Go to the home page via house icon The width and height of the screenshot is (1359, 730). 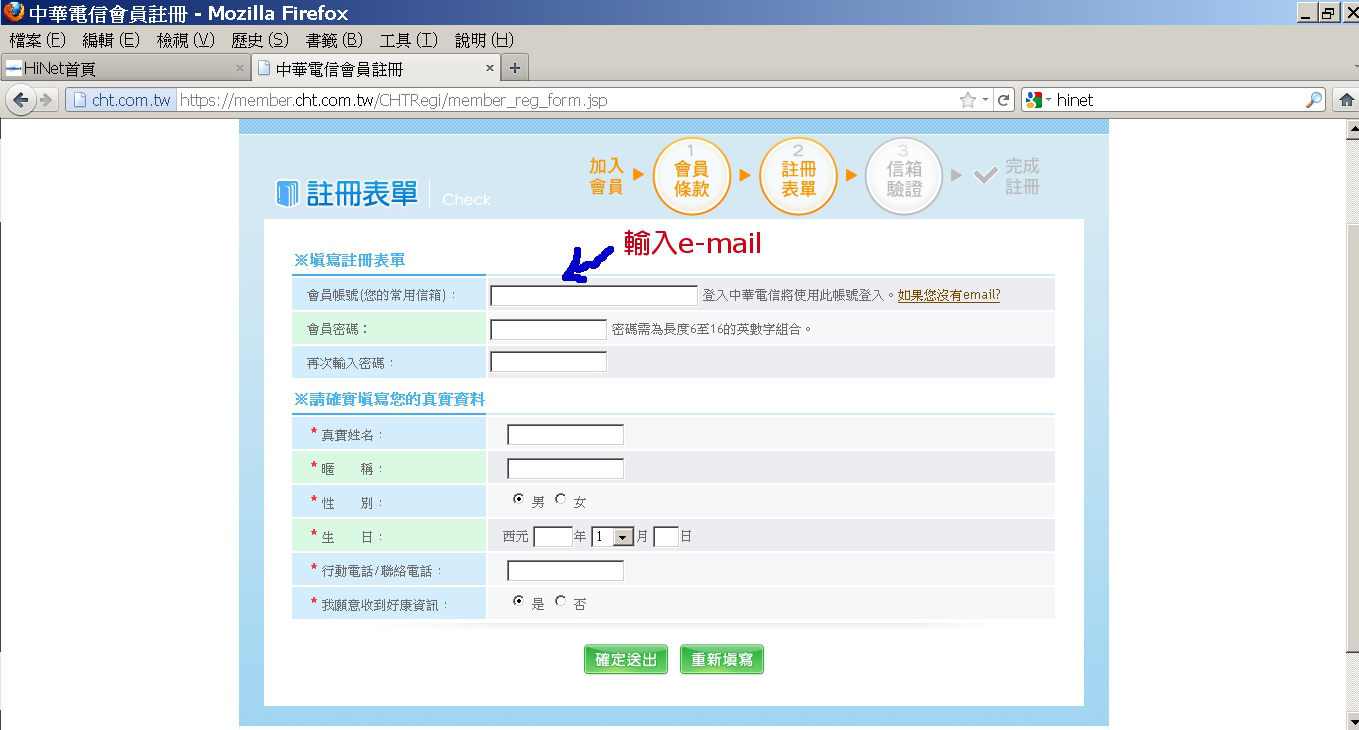point(1346,100)
